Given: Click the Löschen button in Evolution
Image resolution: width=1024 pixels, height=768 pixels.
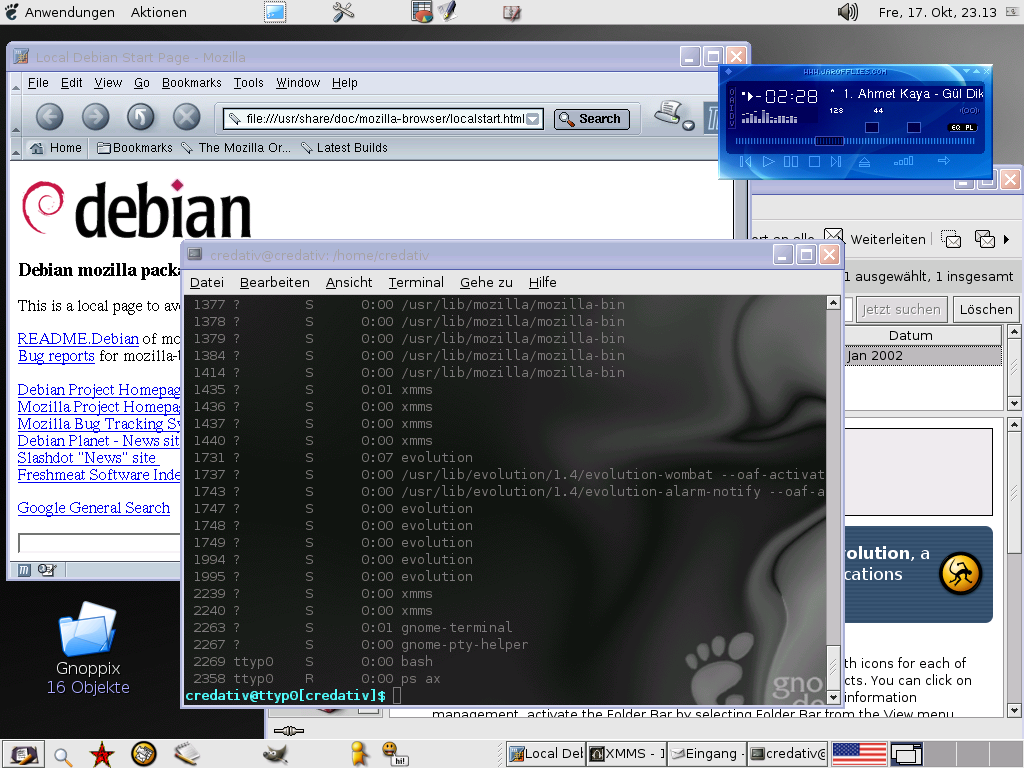Looking at the screenshot, I should tap(985, 310).
